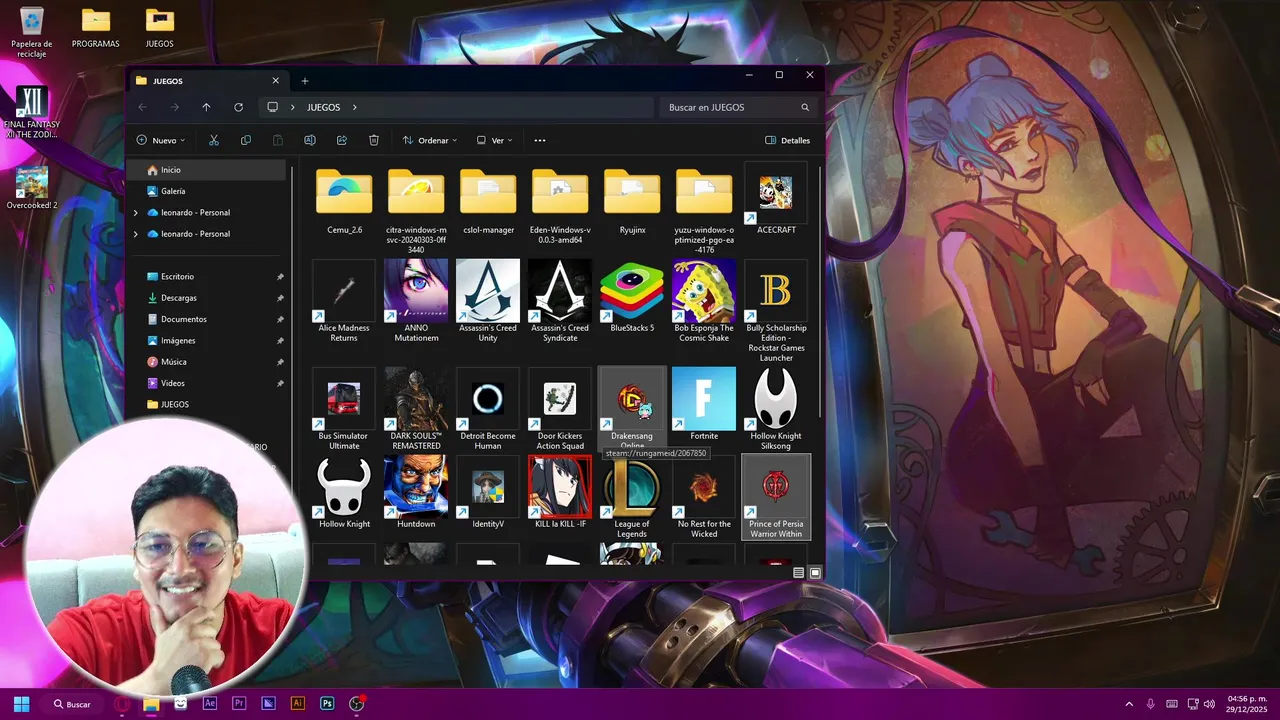The height and width of the screenshot is (720, 1280).
Task: Open After Effects from the taskbar
Action: (210, 704)
